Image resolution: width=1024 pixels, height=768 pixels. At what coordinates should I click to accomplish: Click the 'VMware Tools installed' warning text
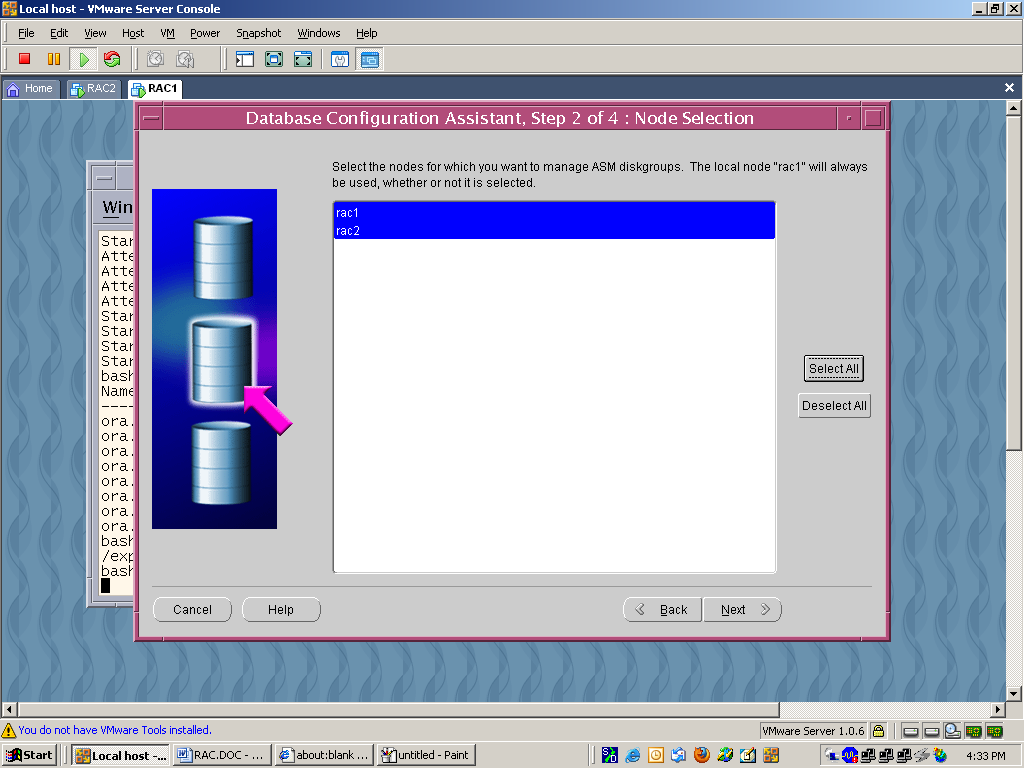tap(115, 730)
